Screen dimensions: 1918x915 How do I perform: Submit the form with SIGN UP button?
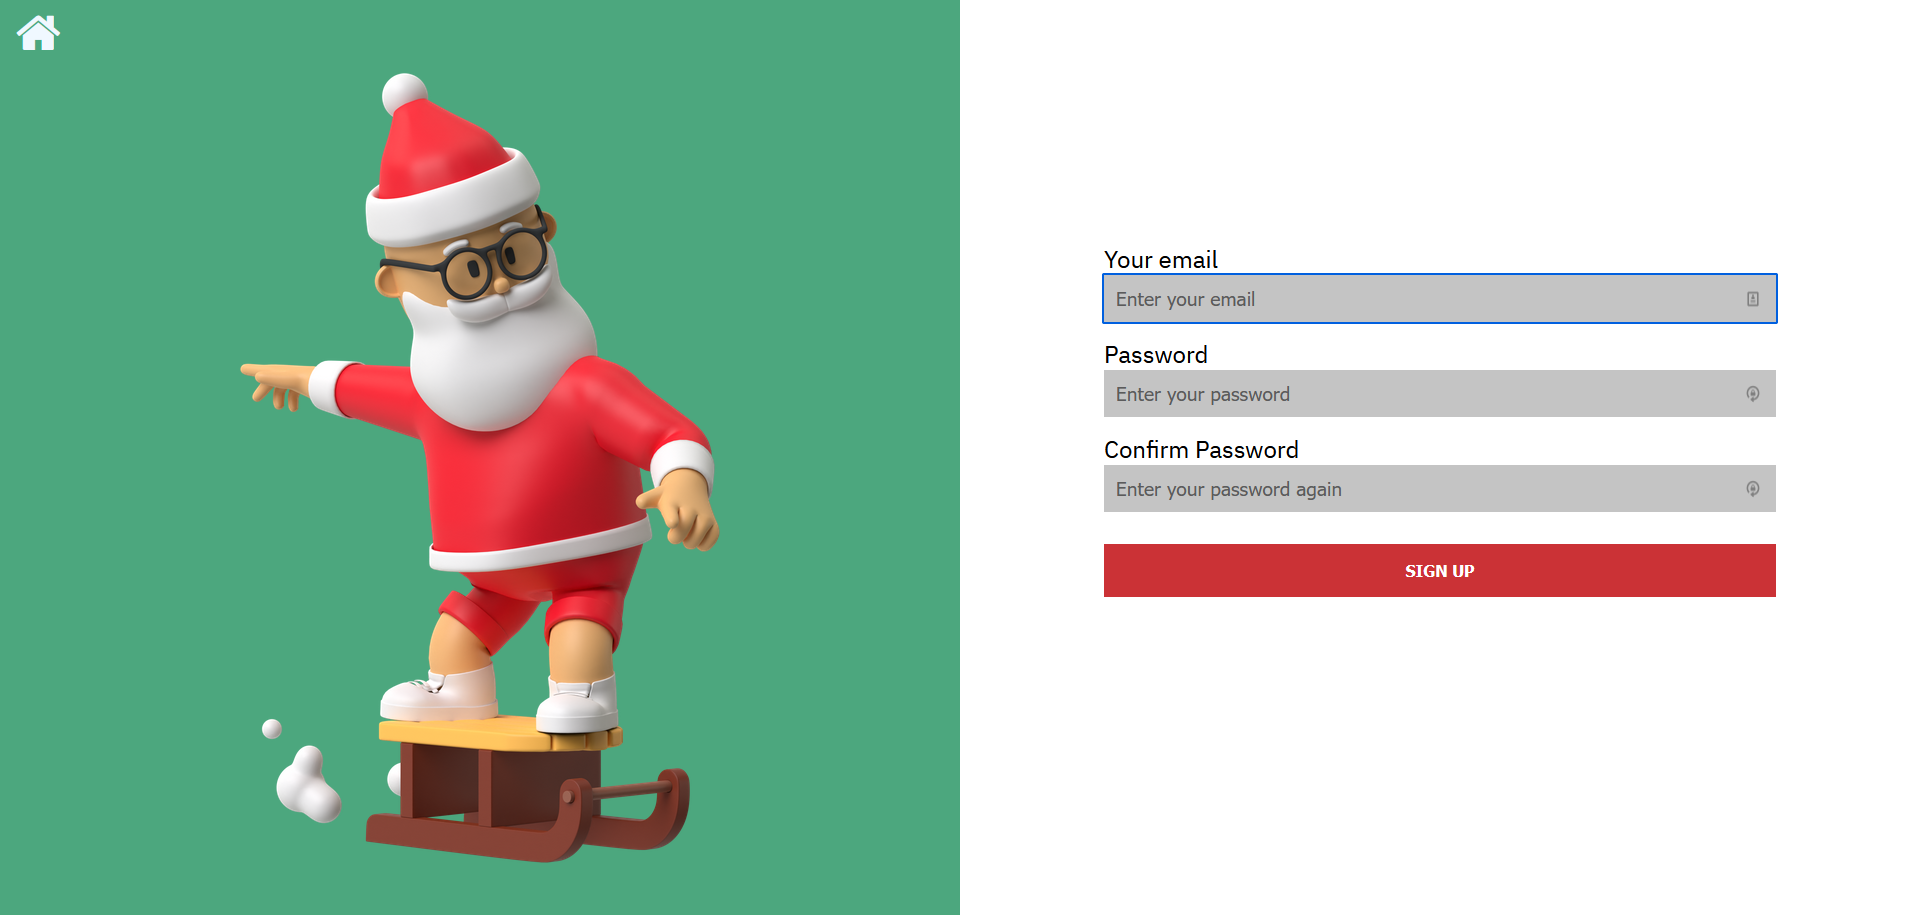1439,571
